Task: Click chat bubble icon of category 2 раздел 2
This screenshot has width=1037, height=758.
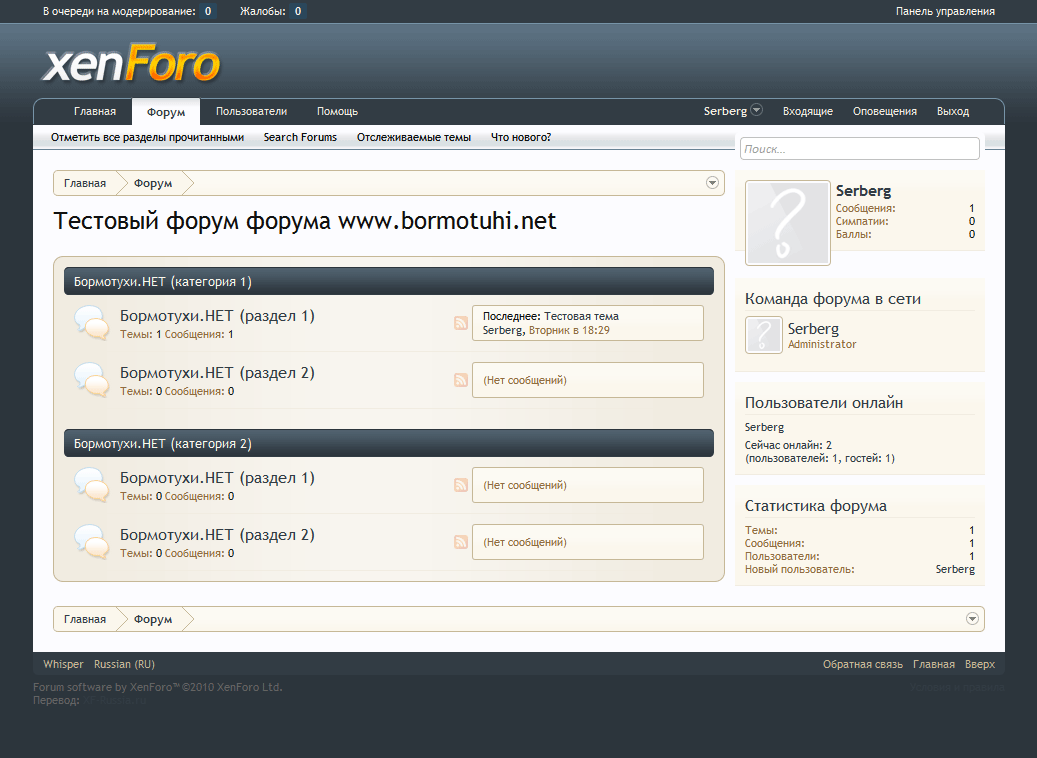Action: tap(91, 542)
